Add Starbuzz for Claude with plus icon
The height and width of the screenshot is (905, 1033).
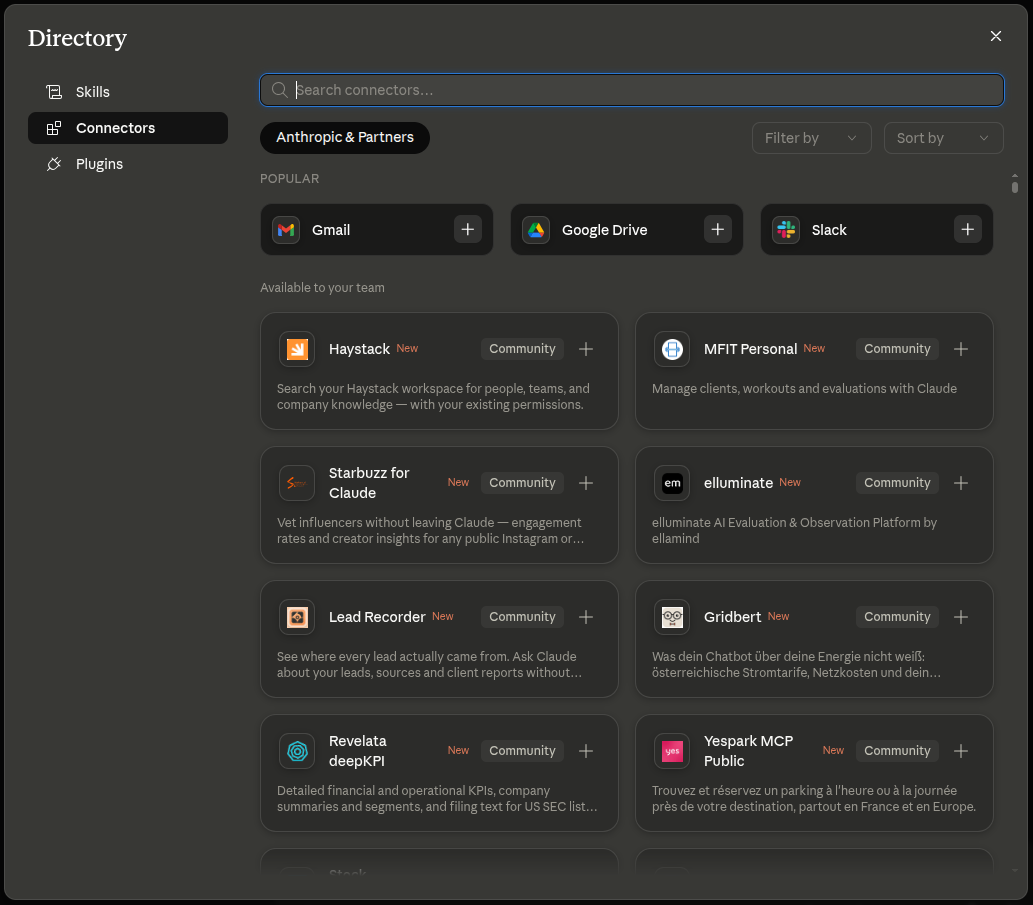[x=586, y=483]
